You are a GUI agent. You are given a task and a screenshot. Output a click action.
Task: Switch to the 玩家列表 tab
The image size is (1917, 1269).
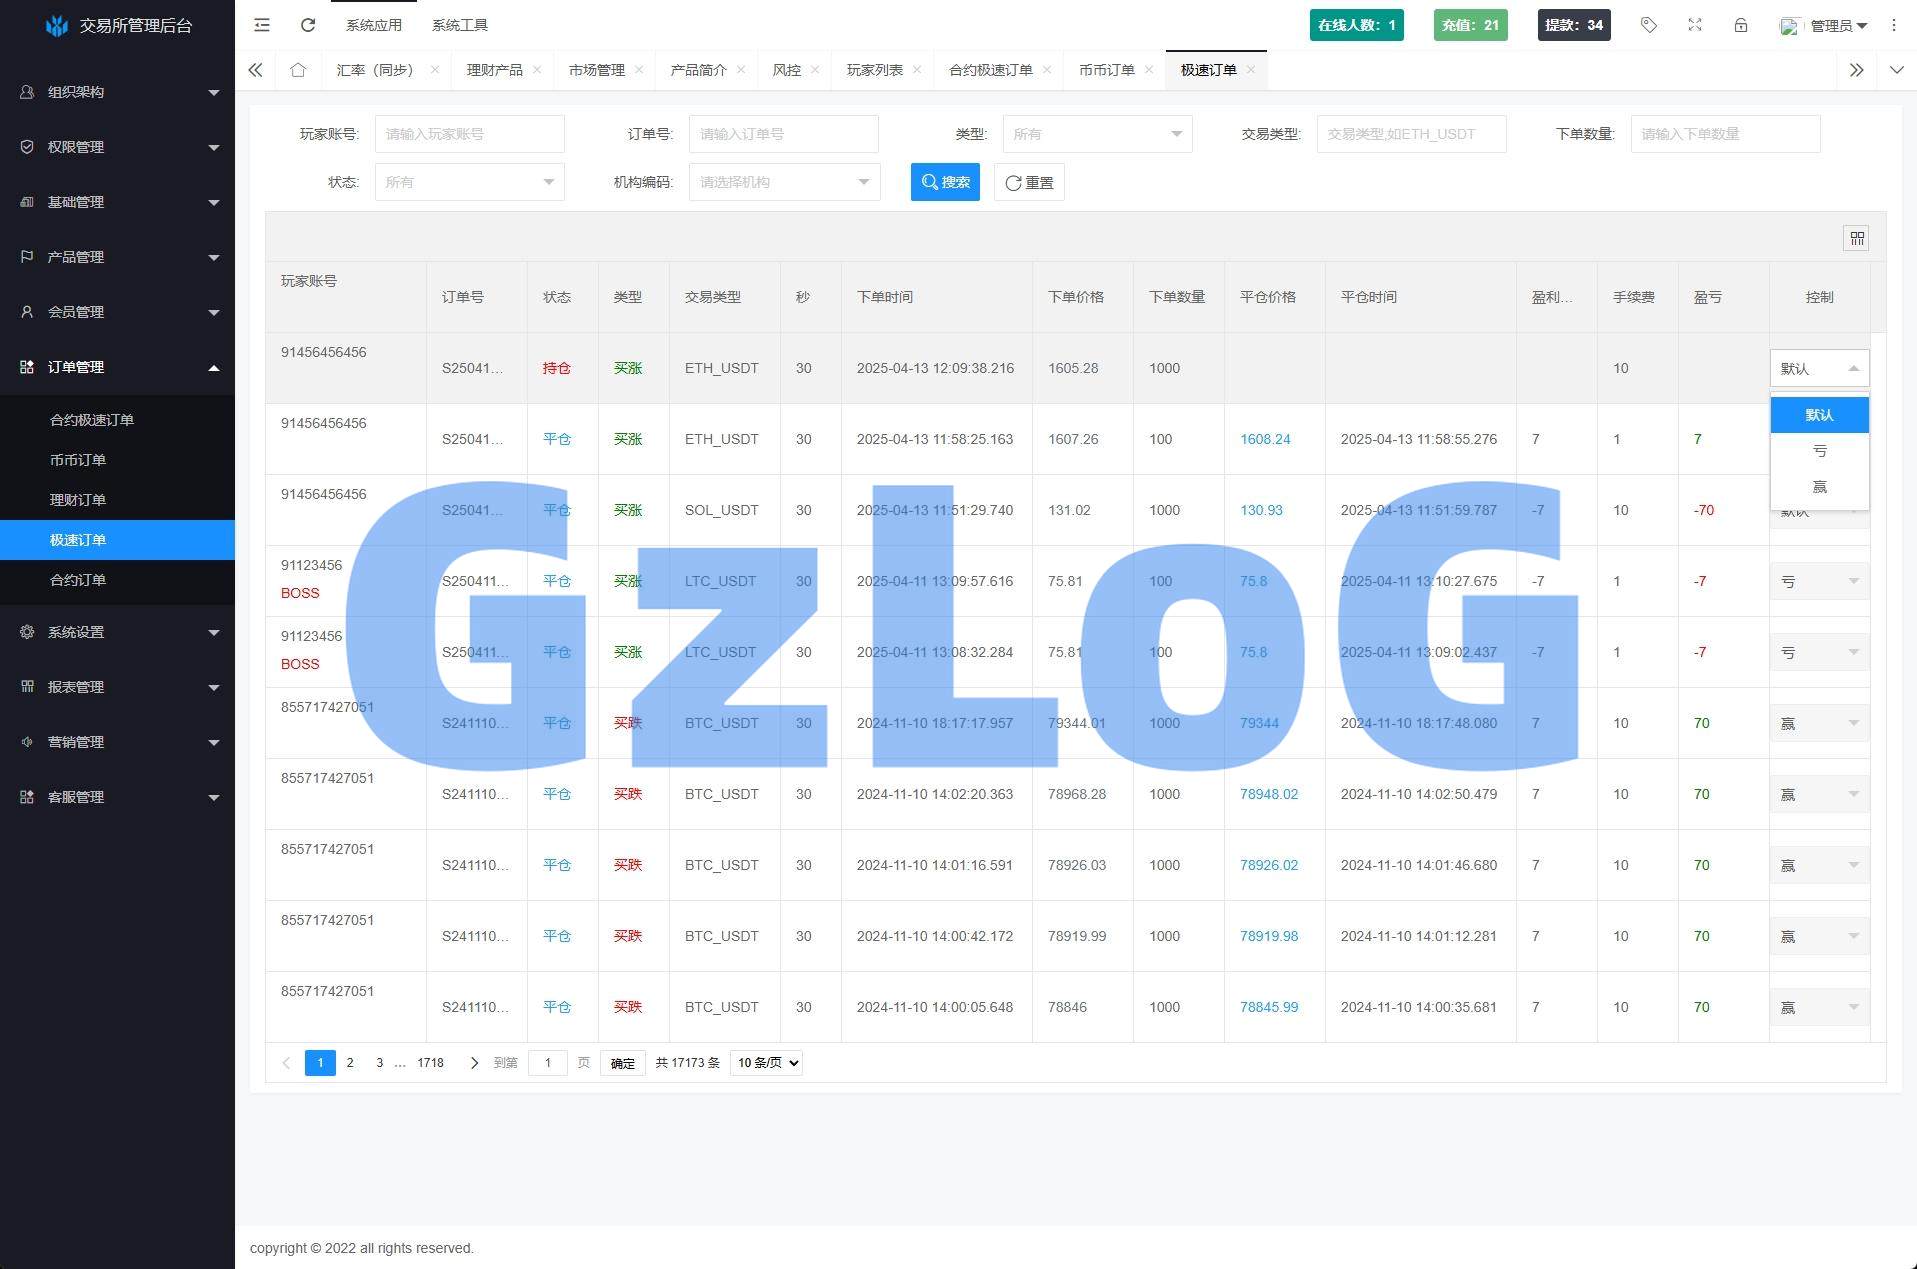point(874,70)
